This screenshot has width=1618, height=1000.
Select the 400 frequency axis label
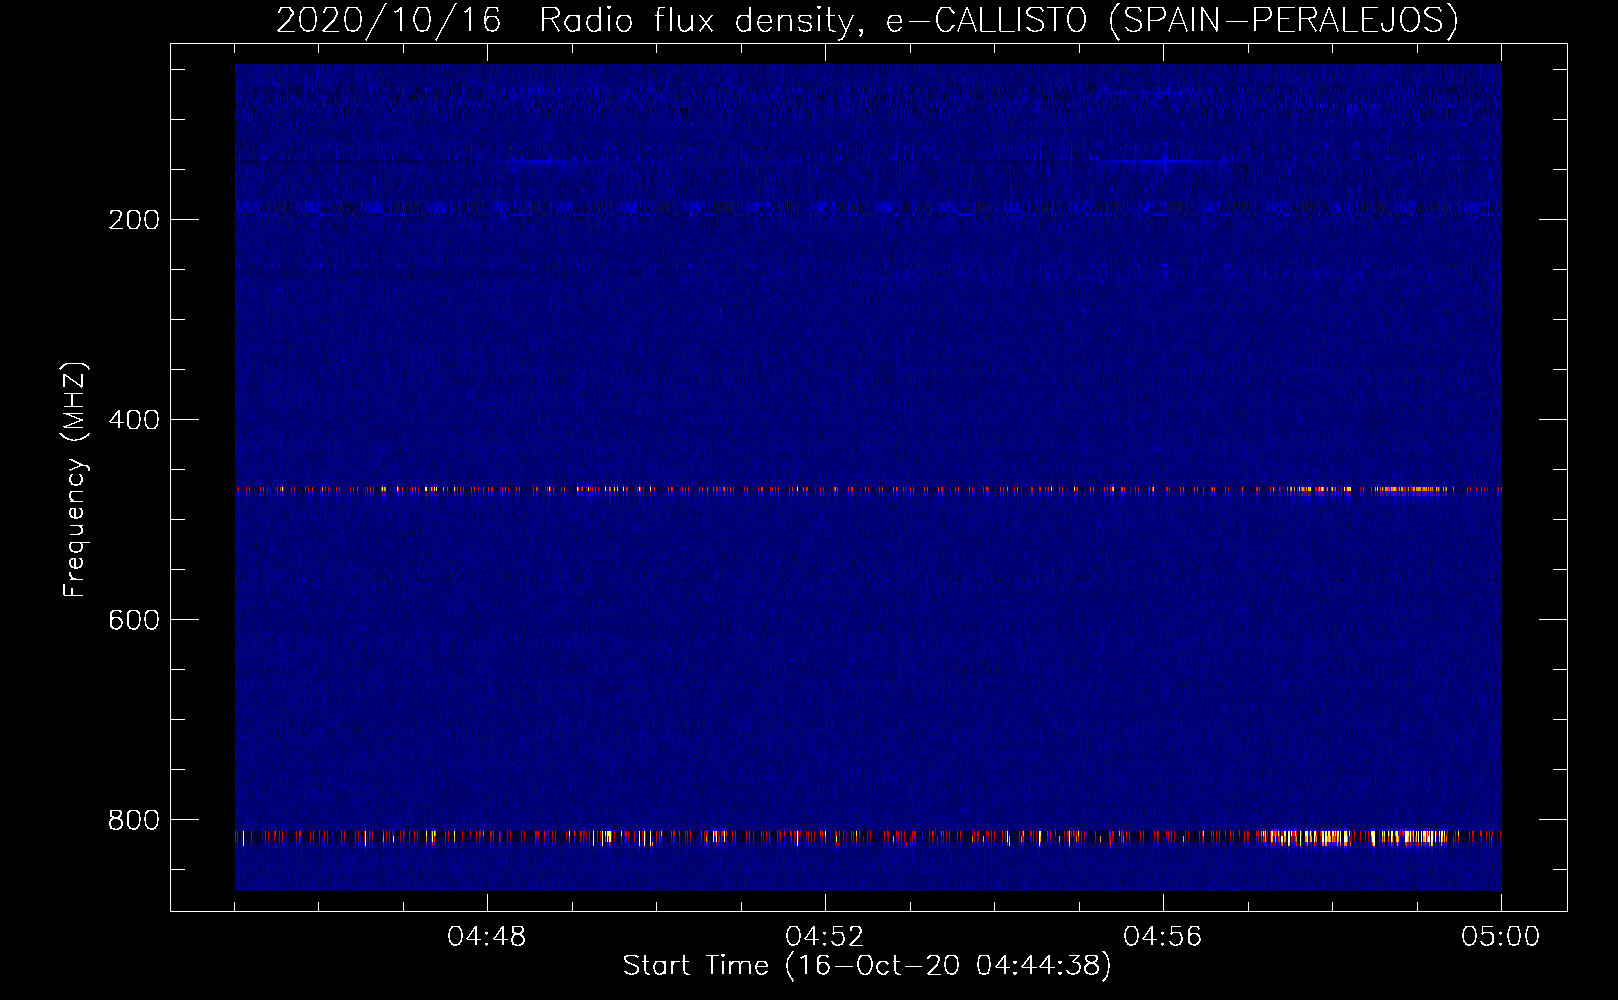coord(134,420)
